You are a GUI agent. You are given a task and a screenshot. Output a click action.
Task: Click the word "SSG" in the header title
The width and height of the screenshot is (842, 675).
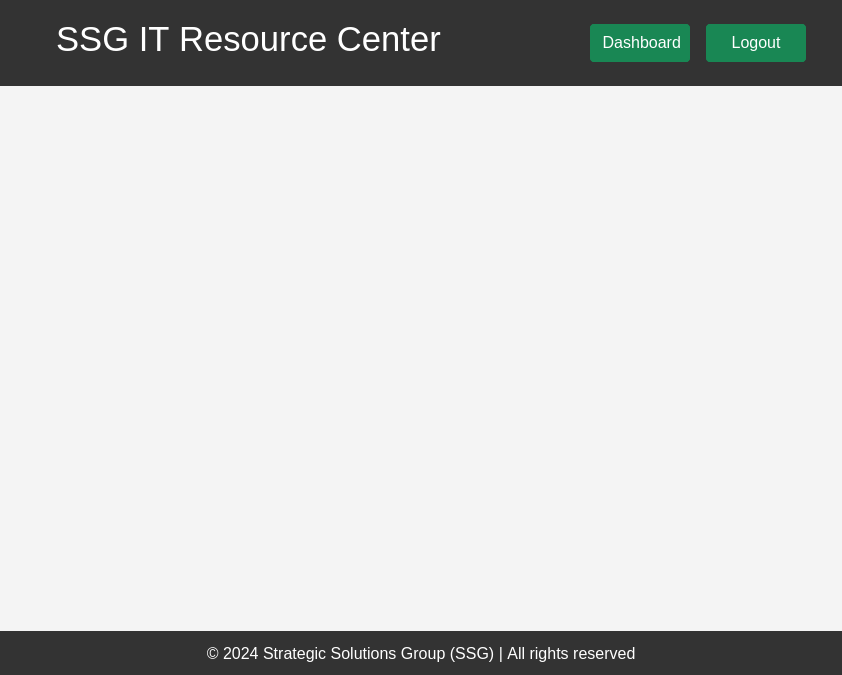click(x=92, y=40)
